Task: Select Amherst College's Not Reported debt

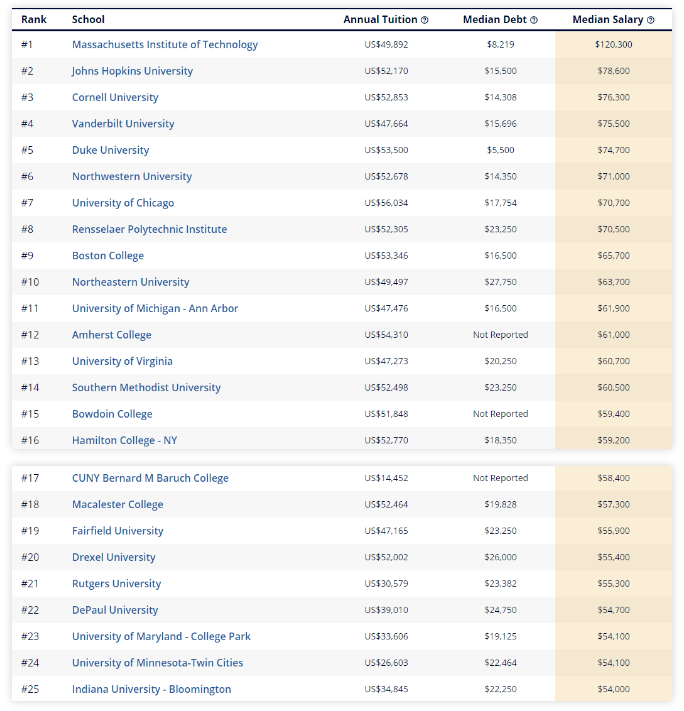Action: 500,335
